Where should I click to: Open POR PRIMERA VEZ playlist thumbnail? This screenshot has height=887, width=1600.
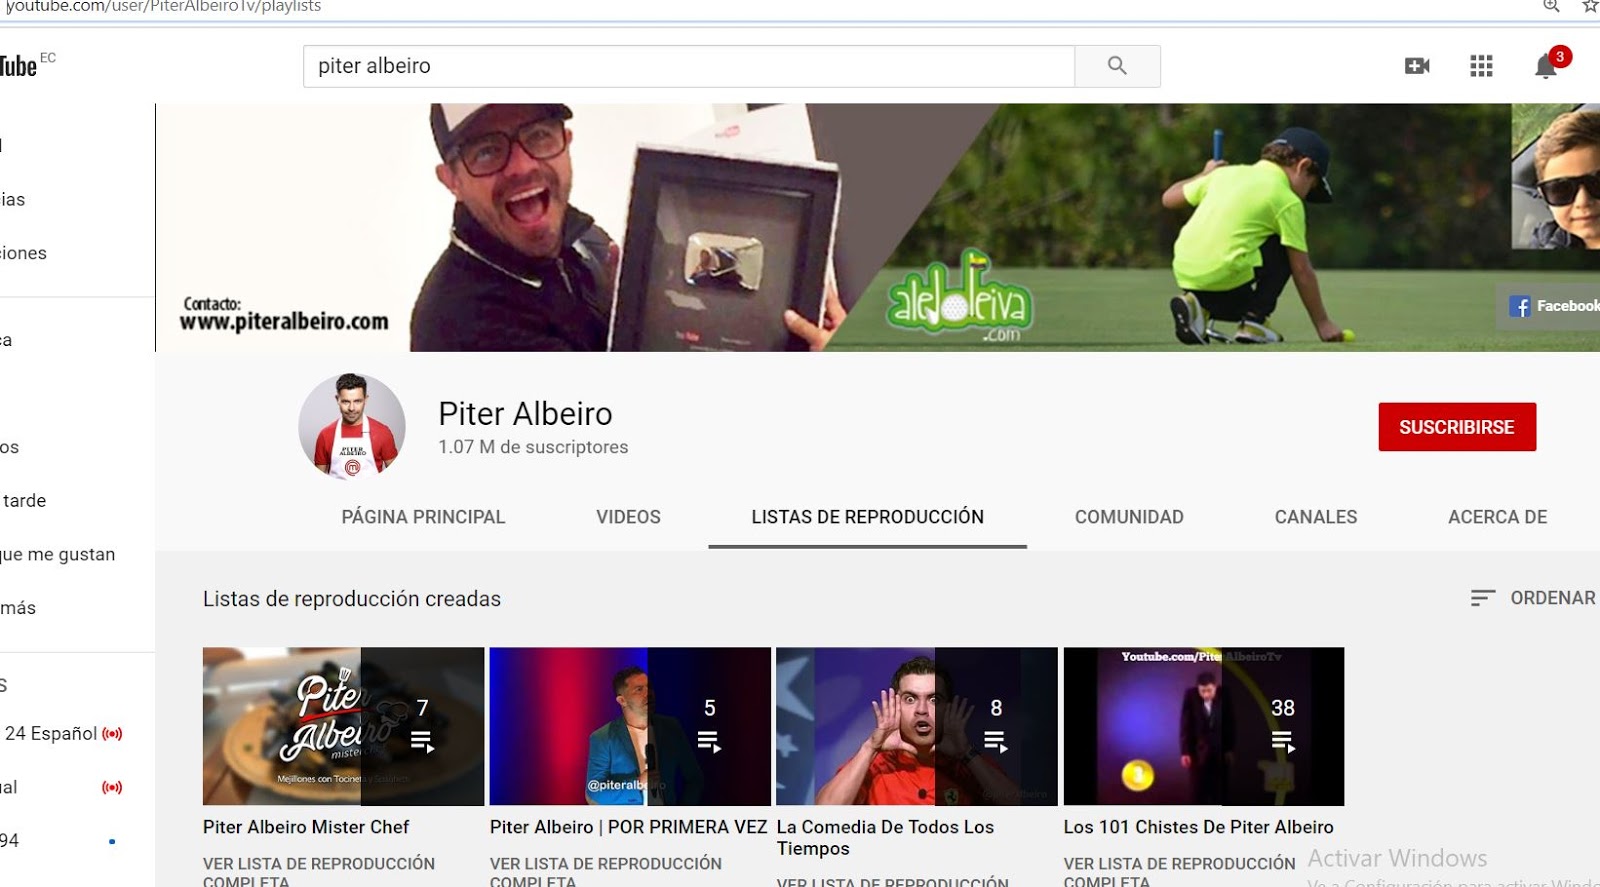(x=630, y=726)
